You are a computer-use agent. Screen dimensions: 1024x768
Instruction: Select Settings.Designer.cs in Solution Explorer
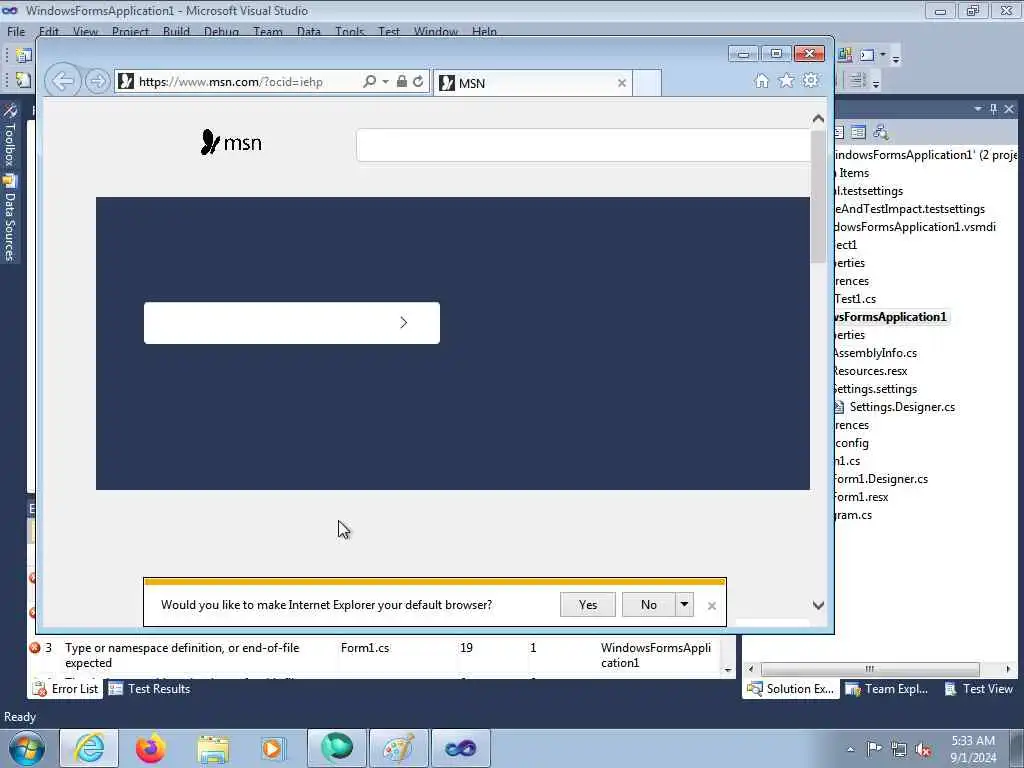(x=902, y=407)
